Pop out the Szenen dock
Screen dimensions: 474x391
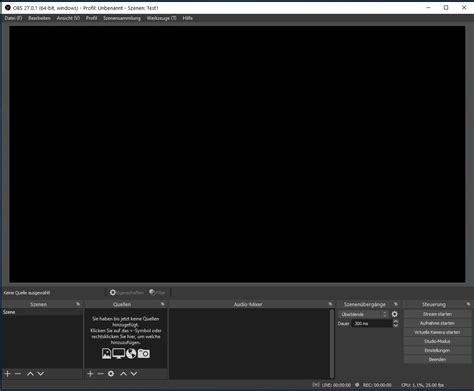tap(78, 304)
